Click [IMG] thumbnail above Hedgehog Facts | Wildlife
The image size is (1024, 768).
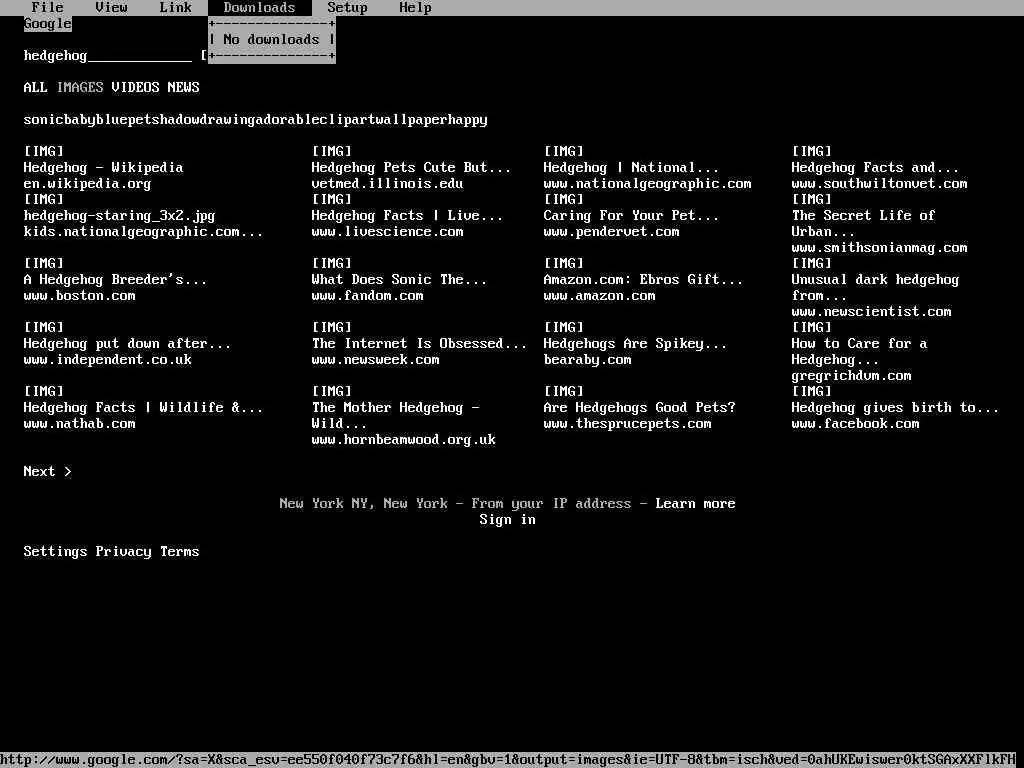click(x=44, y=392)
